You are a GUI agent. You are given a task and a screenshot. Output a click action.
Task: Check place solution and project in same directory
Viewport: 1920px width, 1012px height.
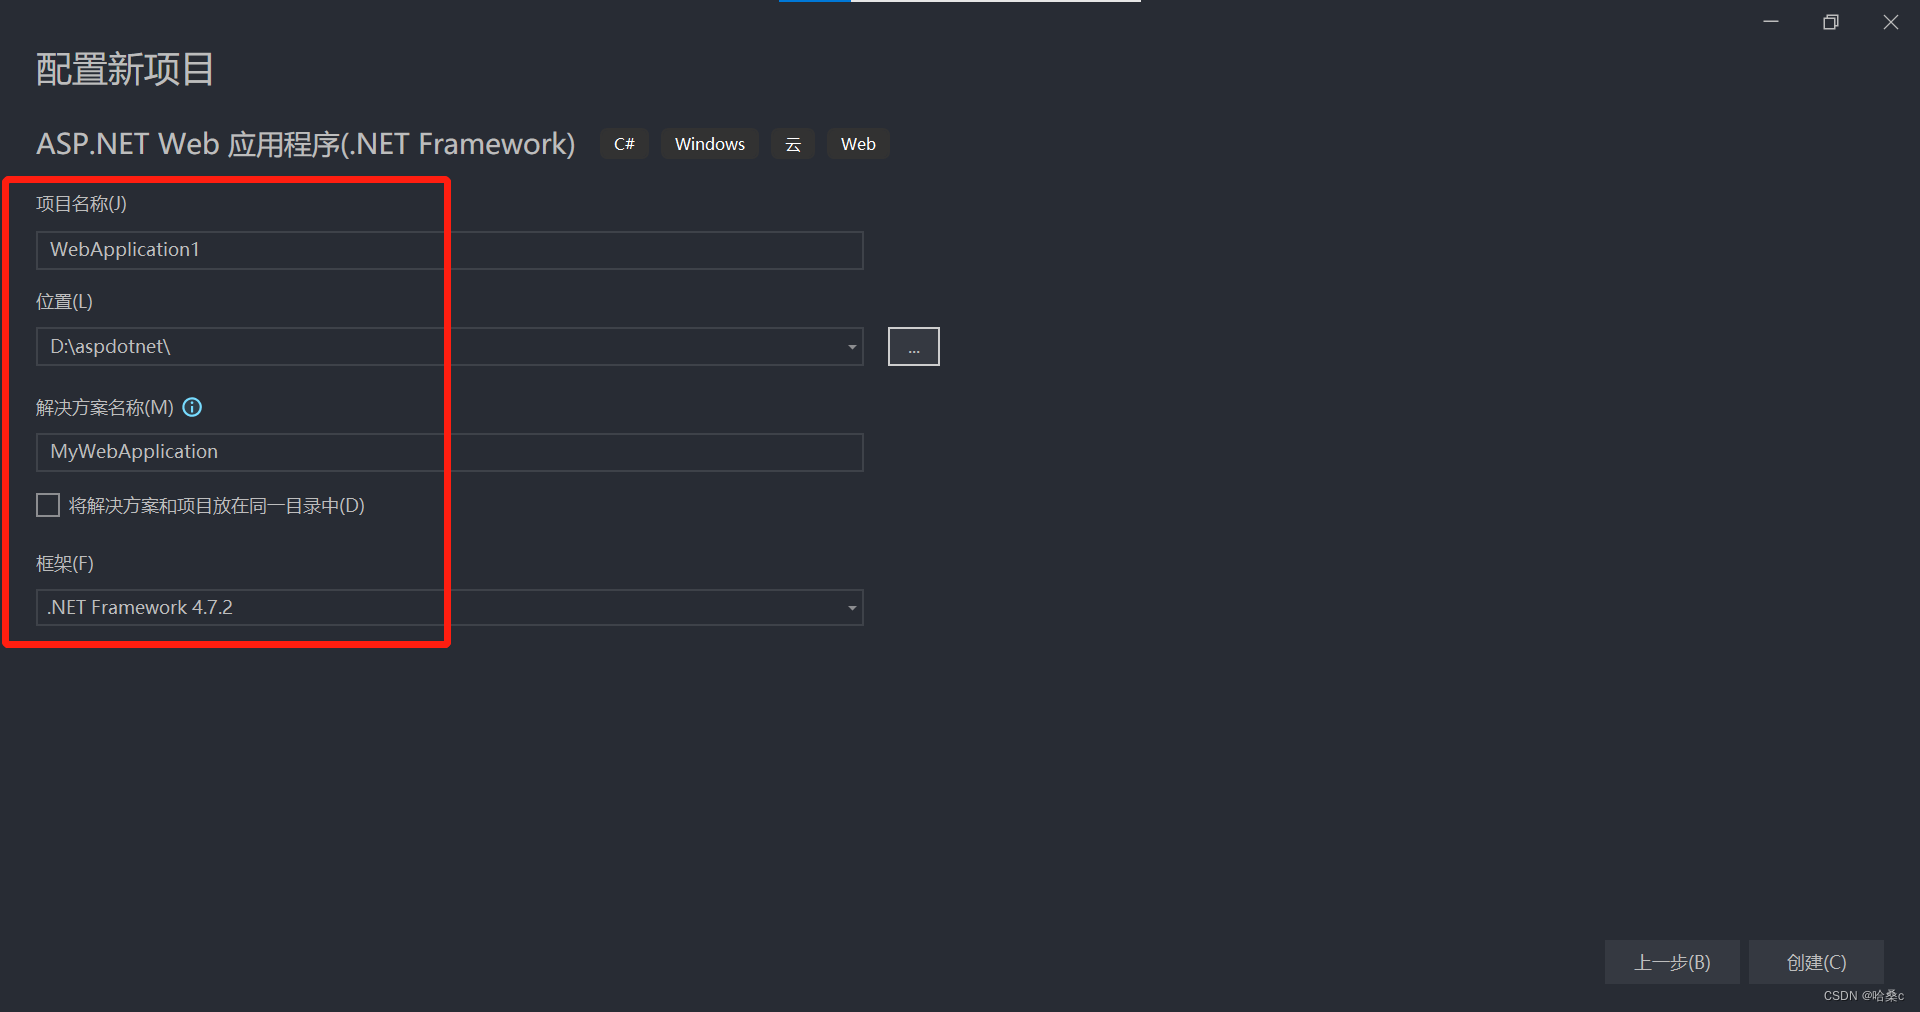point(48,505)
